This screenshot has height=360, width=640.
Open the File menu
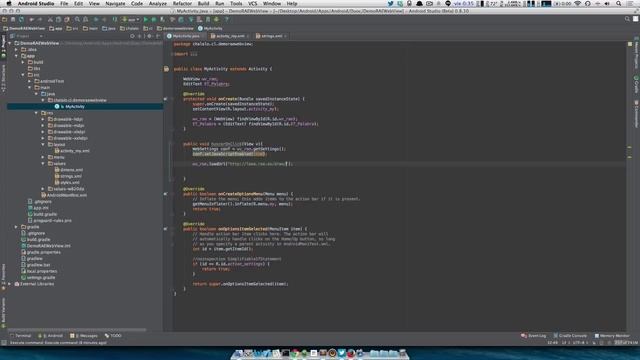(x=64, y=4)
